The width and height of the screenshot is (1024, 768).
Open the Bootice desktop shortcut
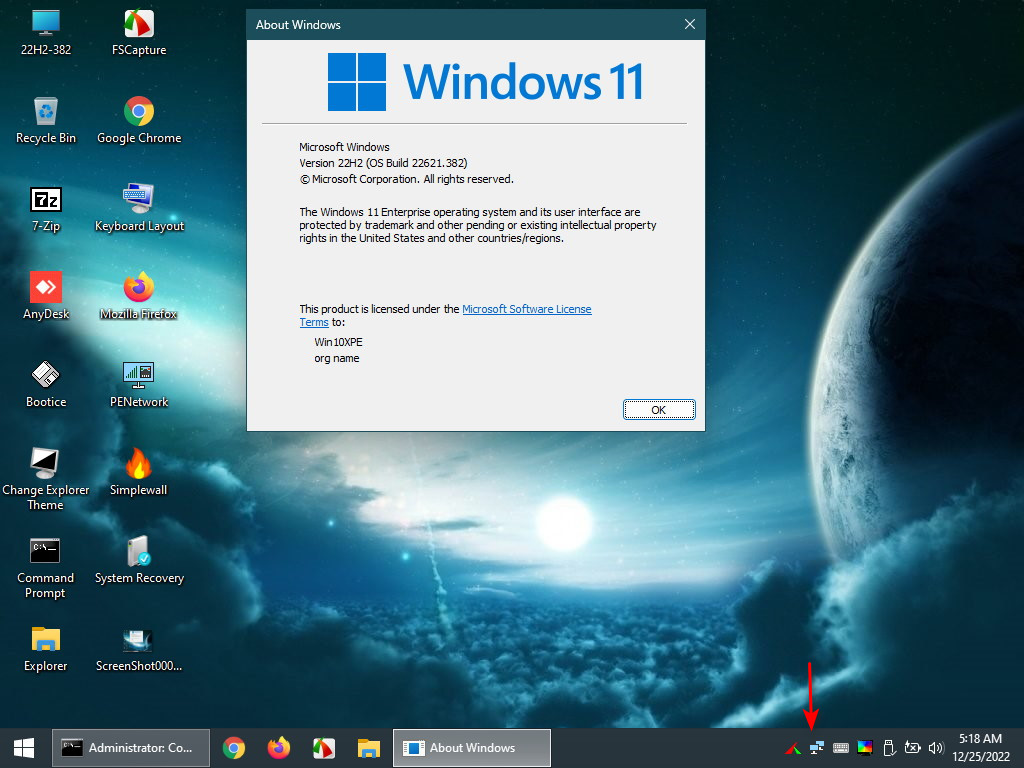click(x=46, y=385)
